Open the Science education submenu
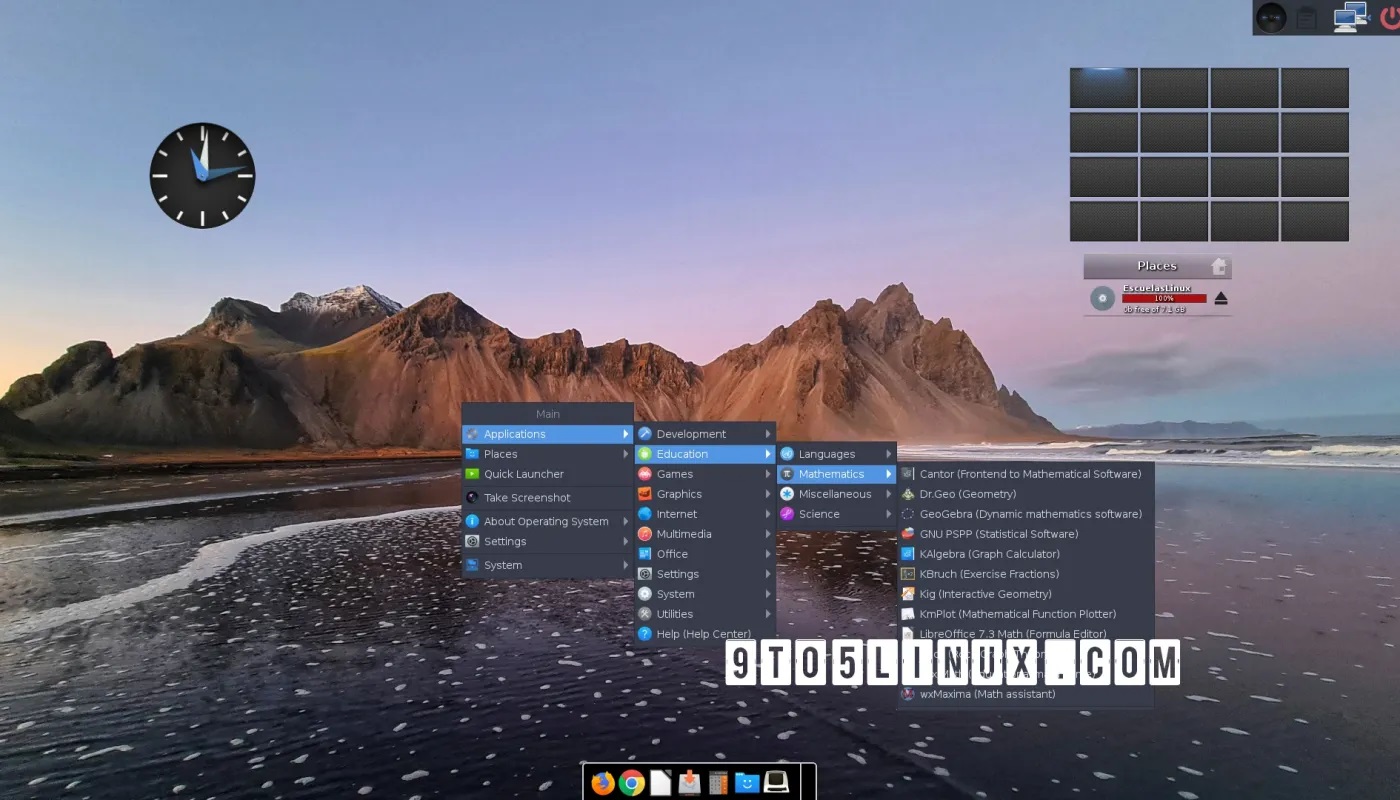The image size is (1400, 800). (837, 514)
